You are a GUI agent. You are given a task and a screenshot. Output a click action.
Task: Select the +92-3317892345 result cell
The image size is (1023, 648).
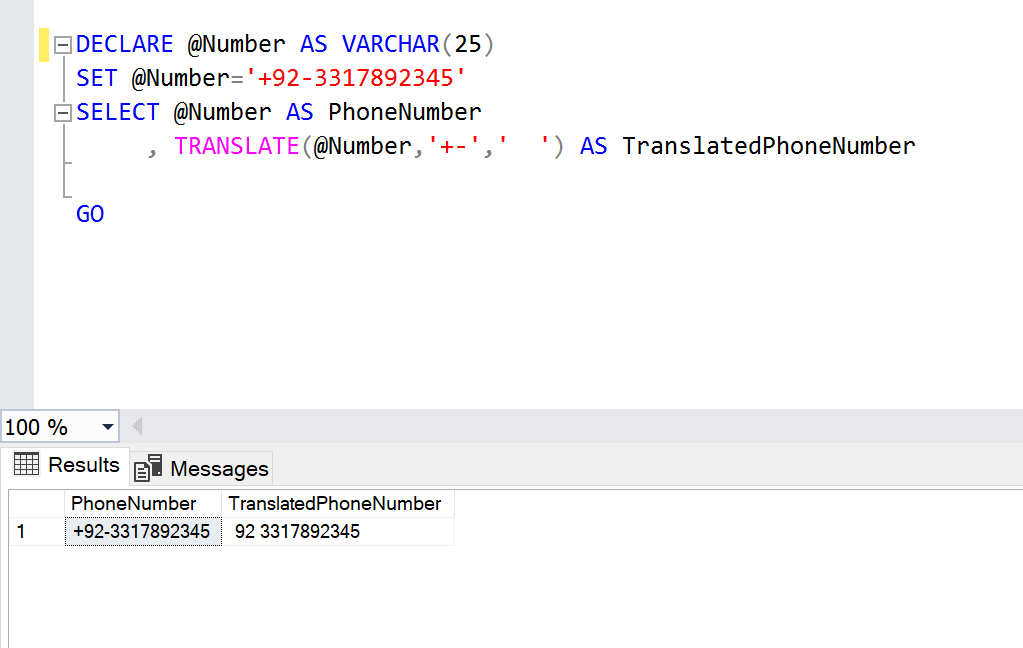pos(142,531)
